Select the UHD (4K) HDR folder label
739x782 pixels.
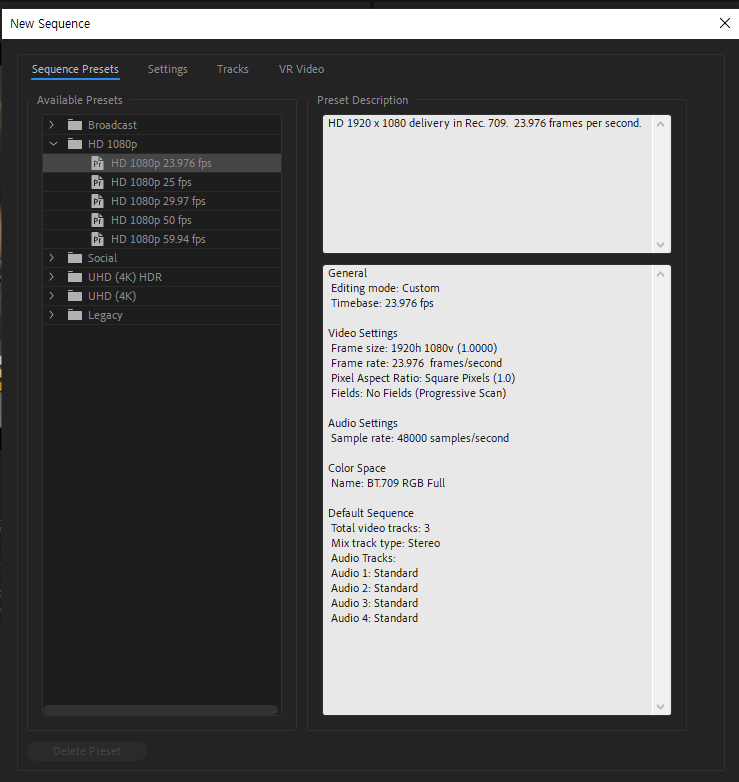(125, 277)
